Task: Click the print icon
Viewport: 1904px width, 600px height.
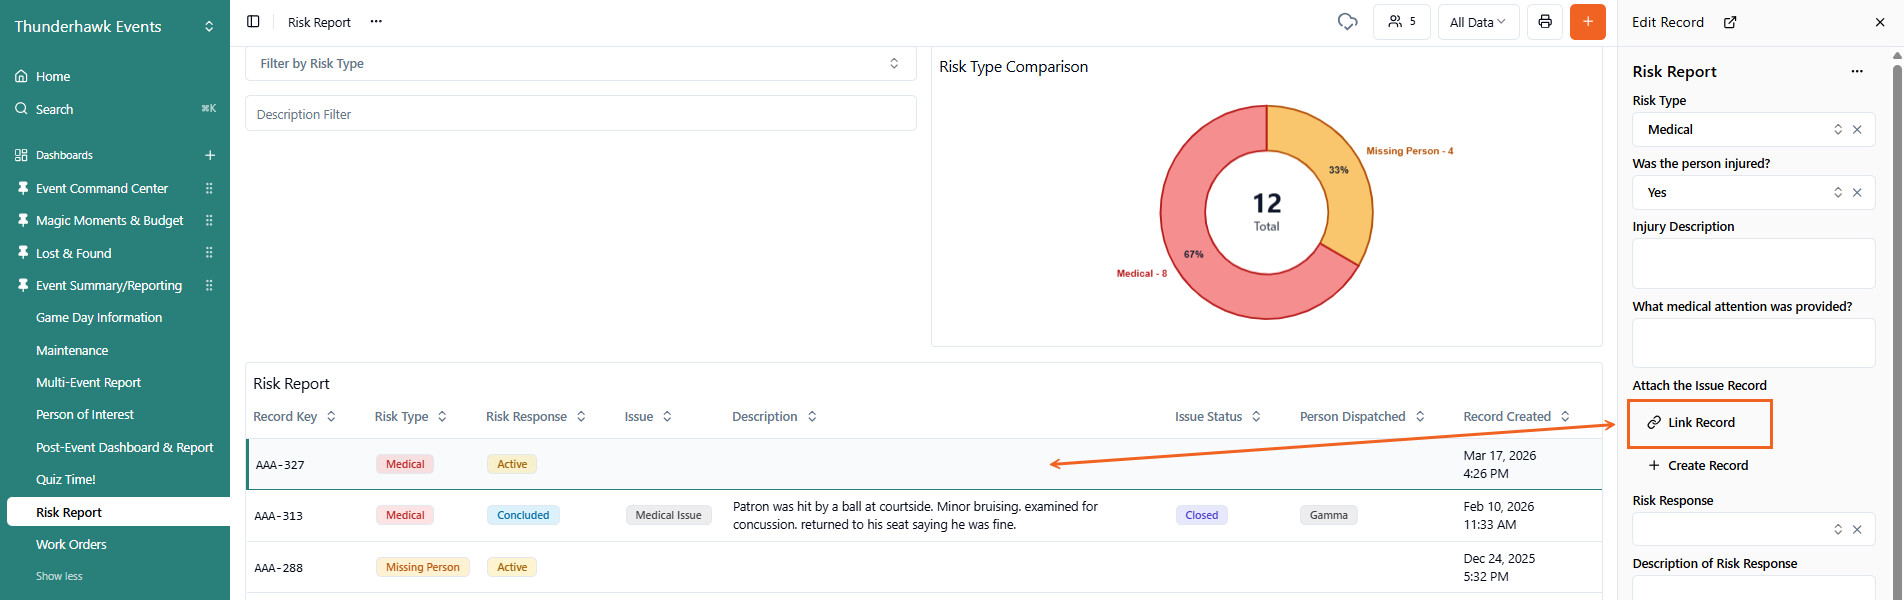Action: 1545,22
